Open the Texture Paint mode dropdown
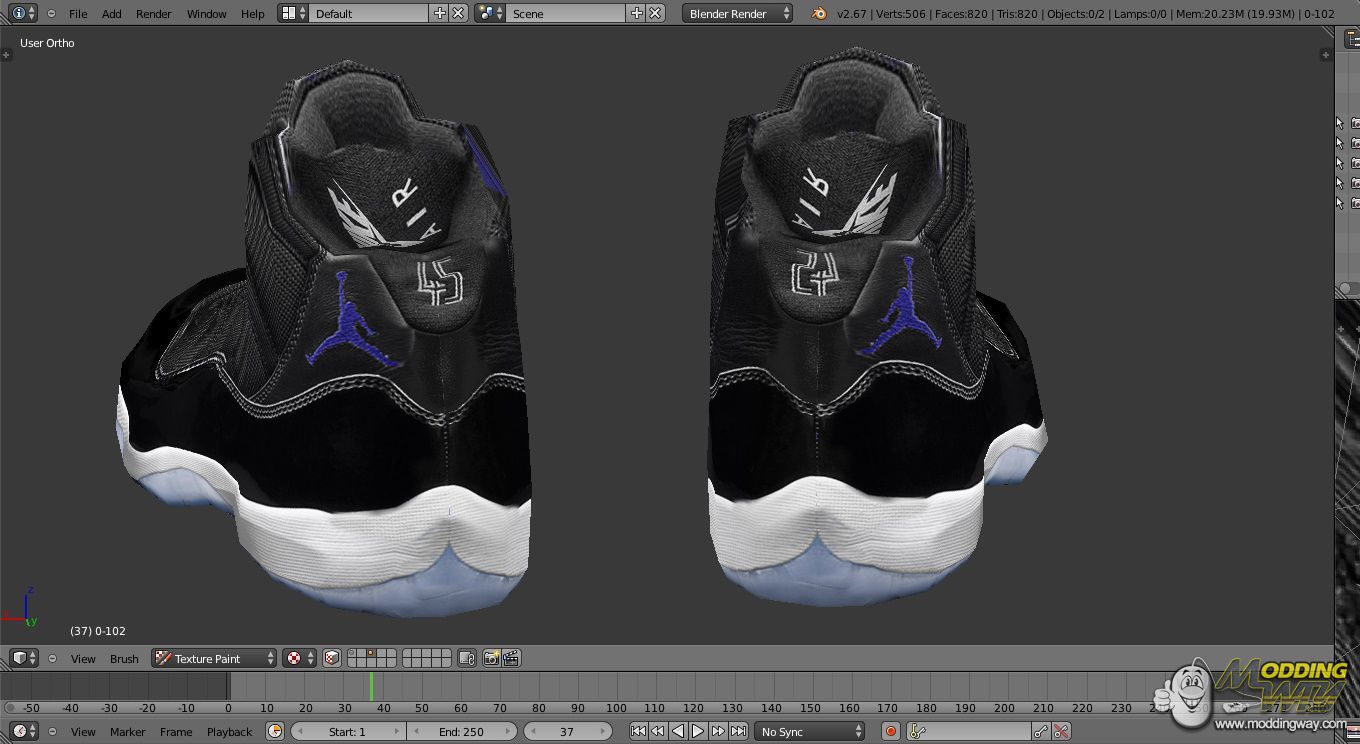The image size is (1360, 744). tap(214, 658)
